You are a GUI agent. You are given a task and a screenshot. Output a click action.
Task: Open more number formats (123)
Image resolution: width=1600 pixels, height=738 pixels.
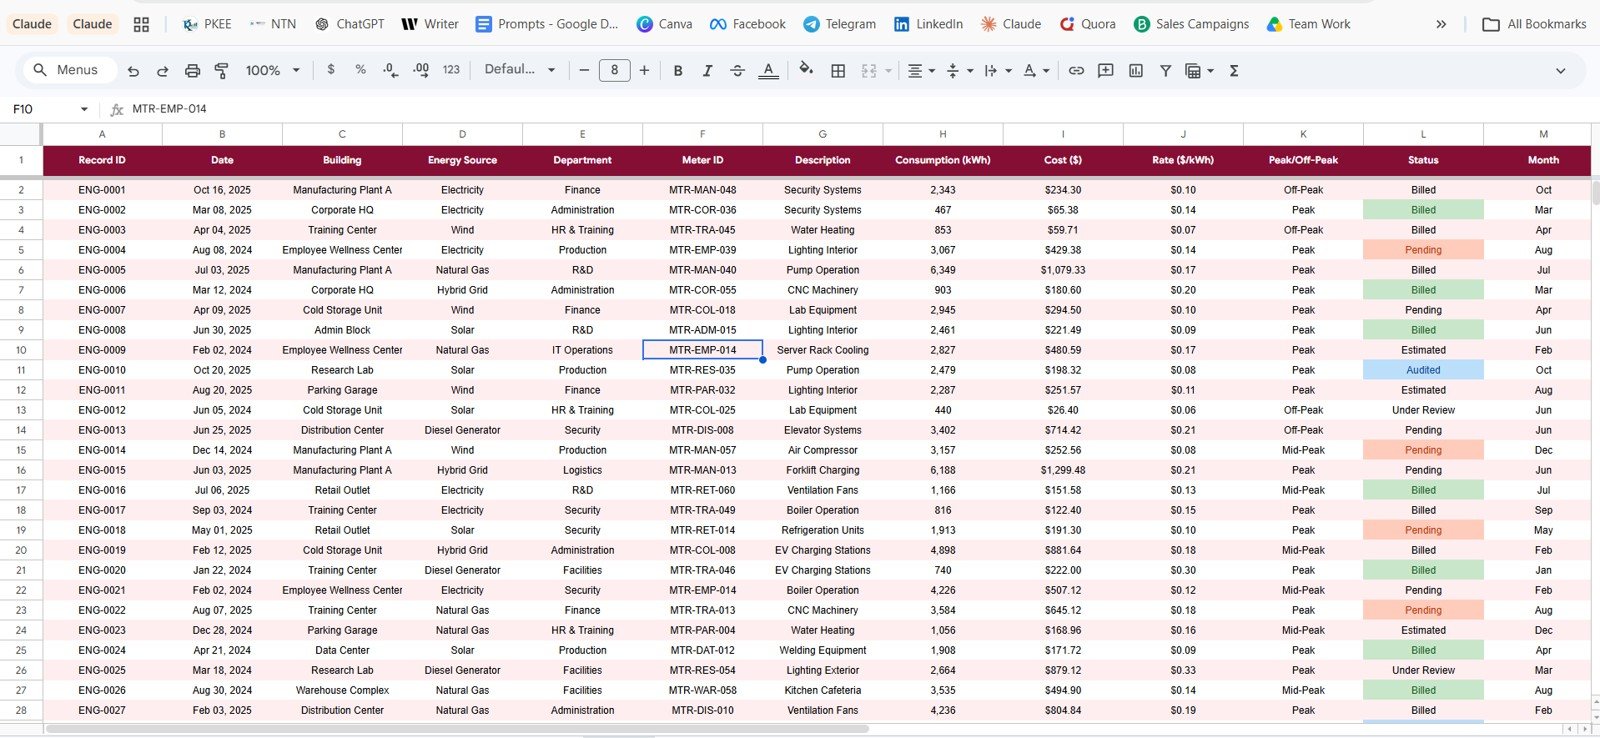(x=451, y=70)
